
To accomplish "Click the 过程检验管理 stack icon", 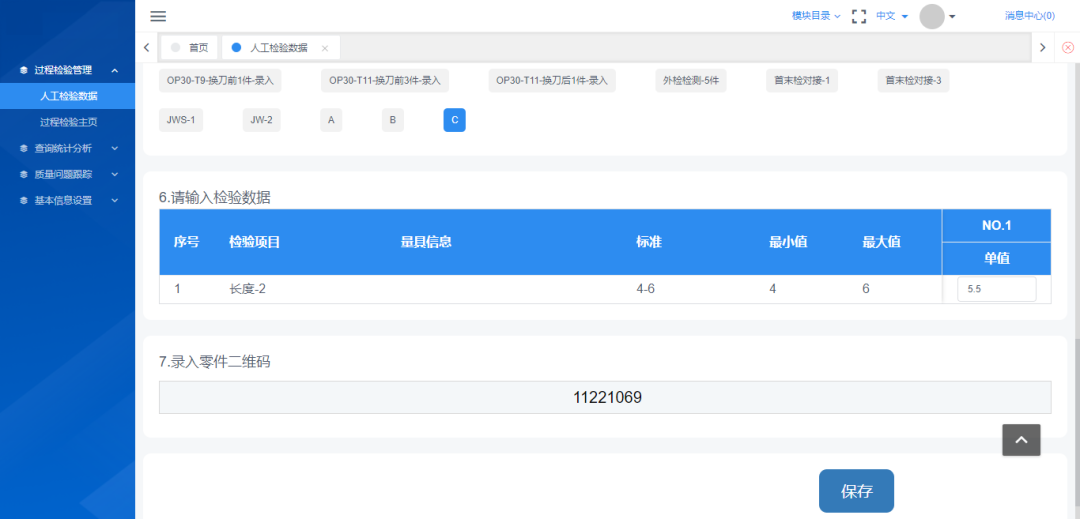I will click(23, 70).
